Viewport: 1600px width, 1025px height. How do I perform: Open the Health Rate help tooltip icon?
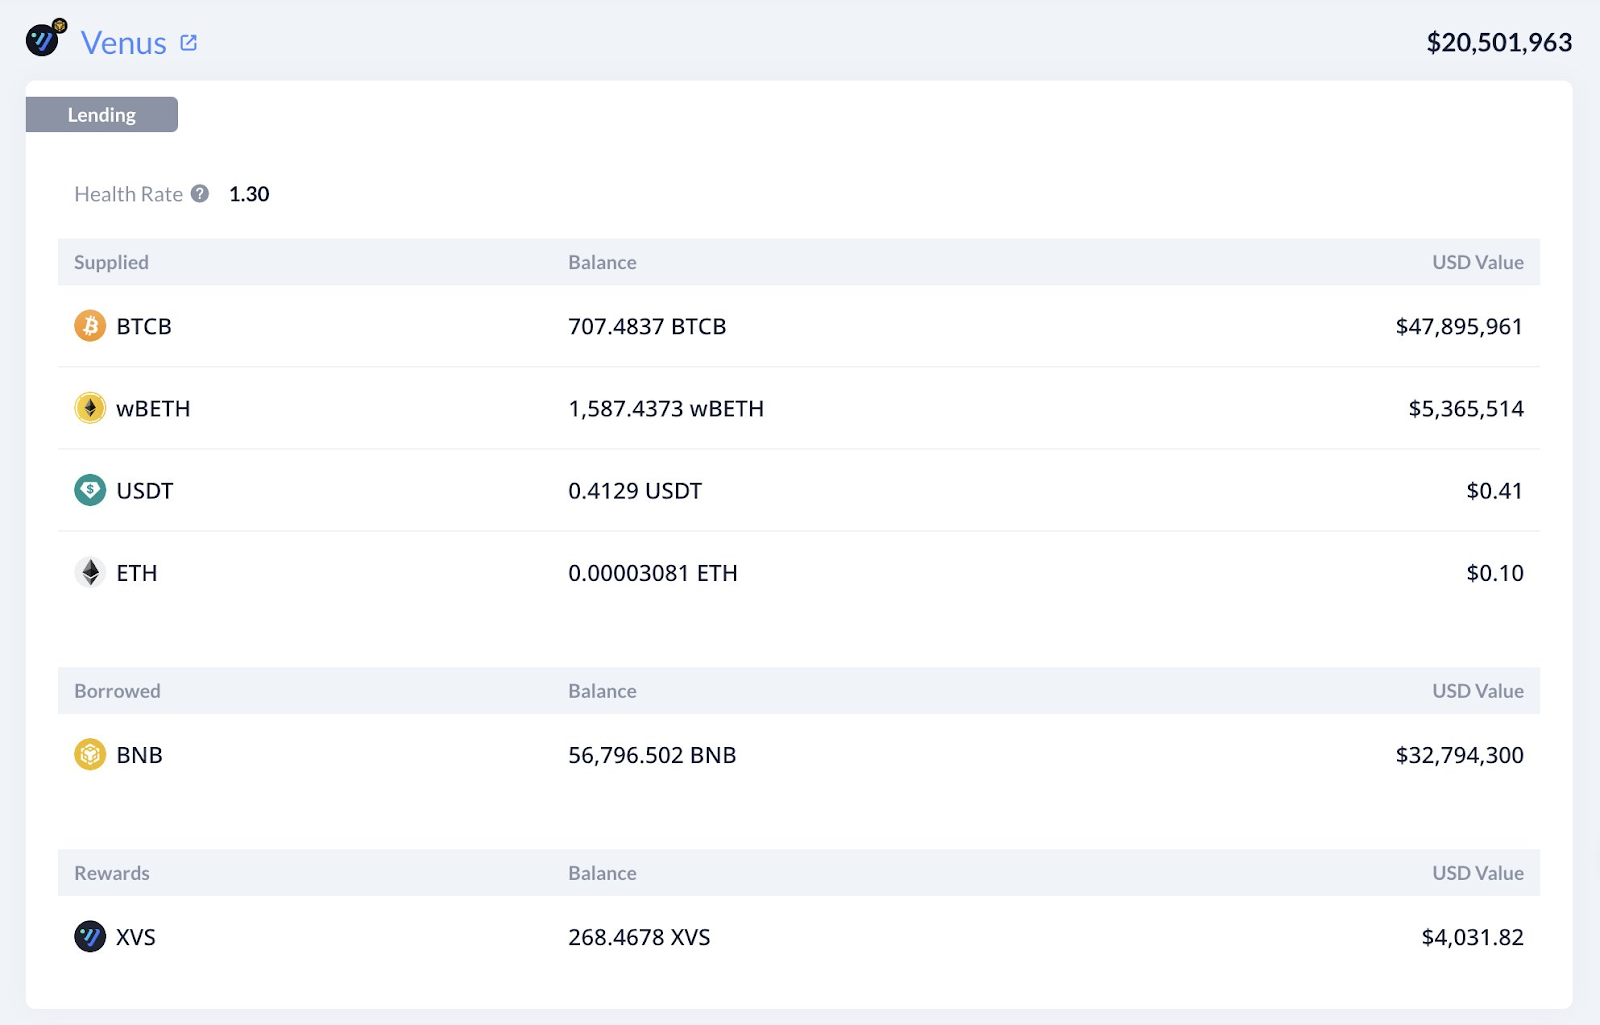(199, 193)
